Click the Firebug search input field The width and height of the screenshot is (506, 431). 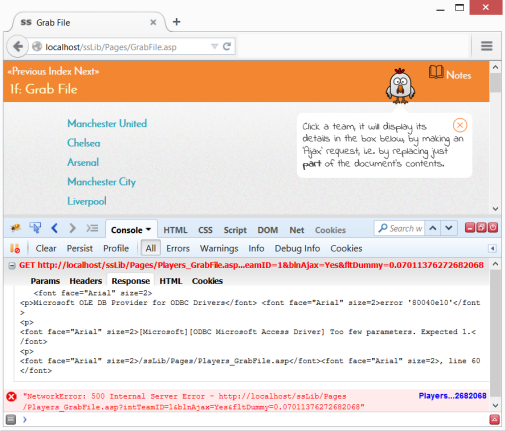(399, 228)
